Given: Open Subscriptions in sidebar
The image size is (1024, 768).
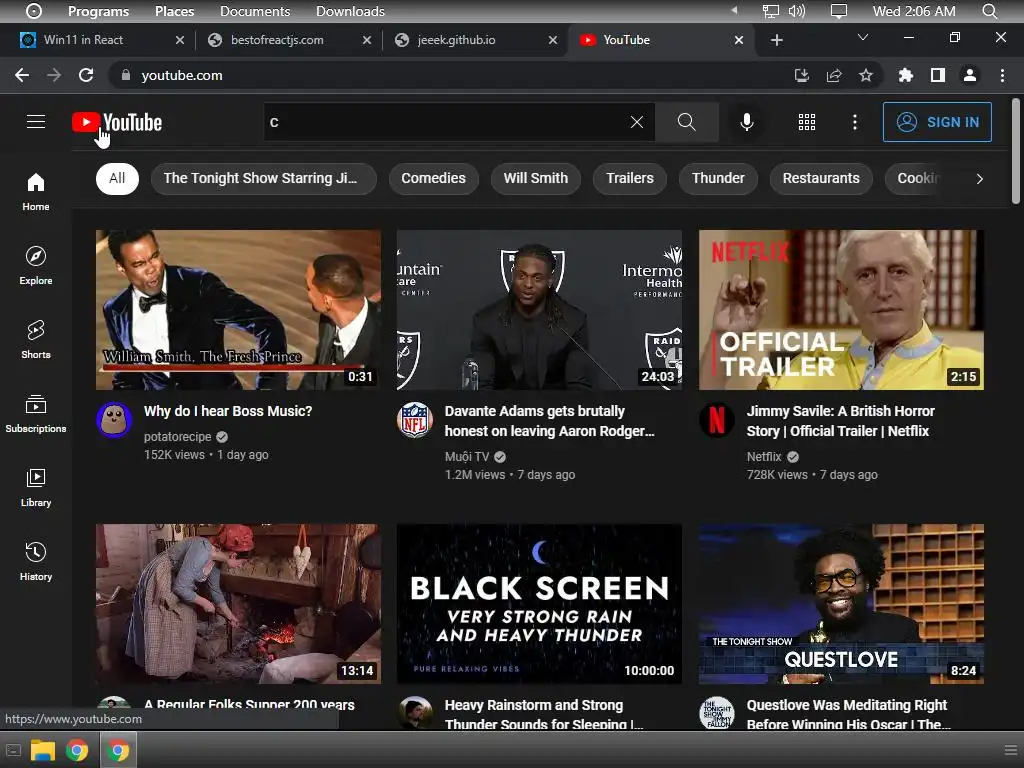Looking at the screenshot, I should point(36,413).
